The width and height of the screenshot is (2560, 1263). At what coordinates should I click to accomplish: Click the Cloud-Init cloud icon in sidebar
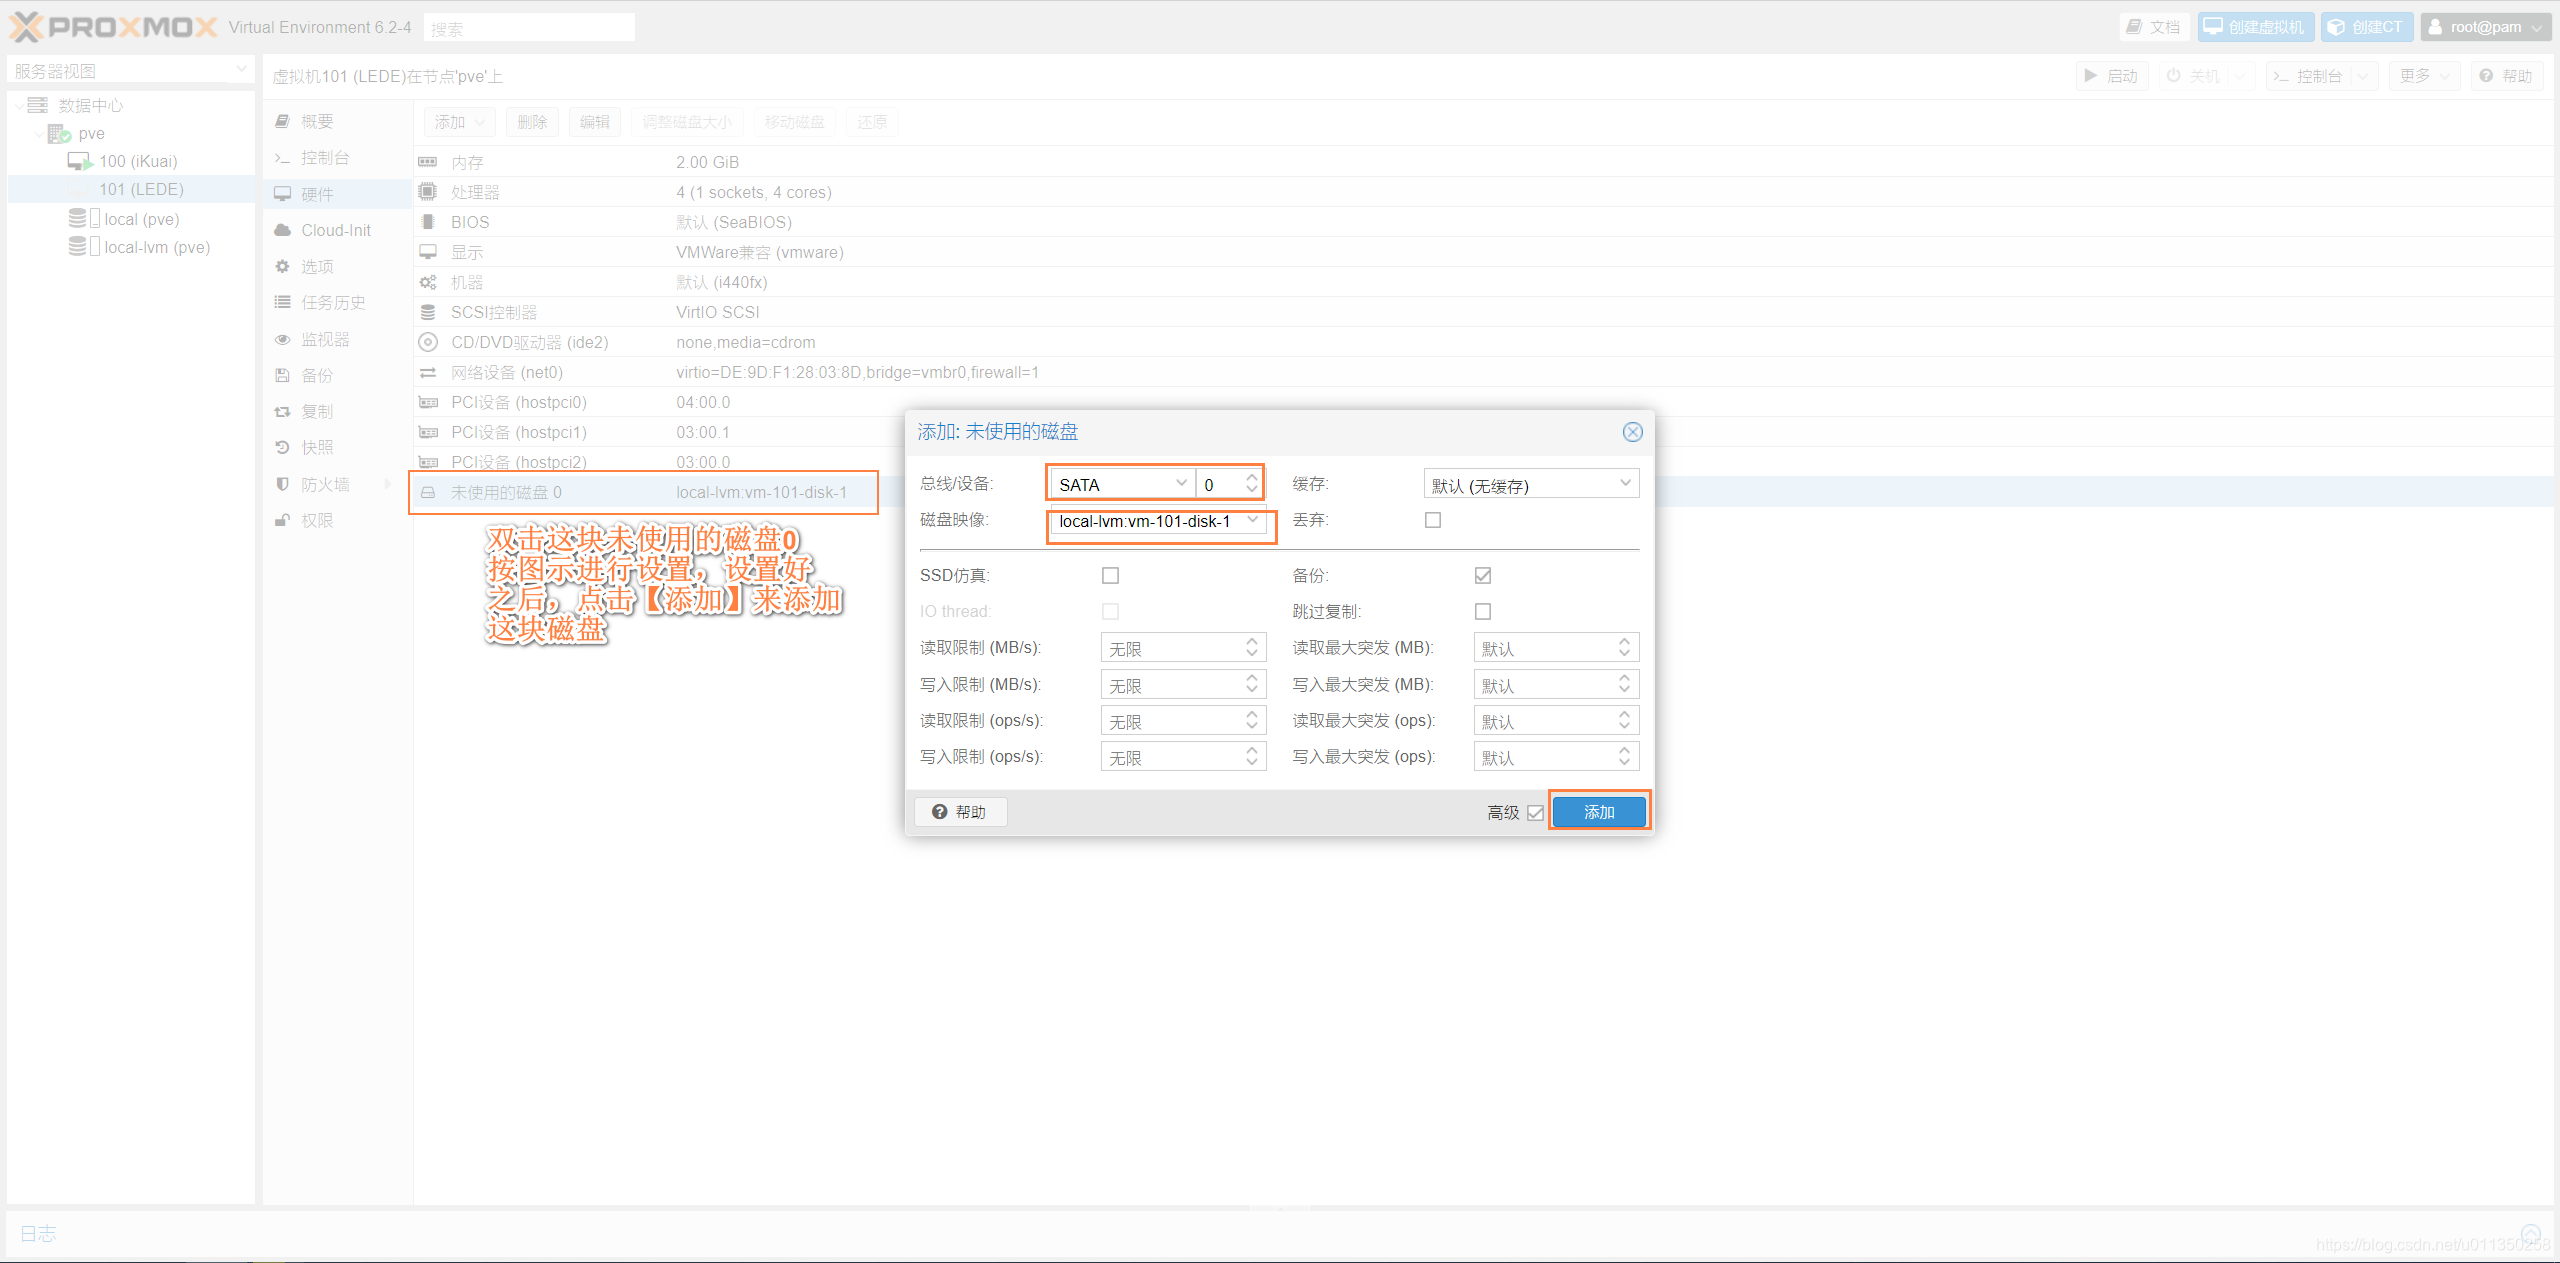click(283, 231)
